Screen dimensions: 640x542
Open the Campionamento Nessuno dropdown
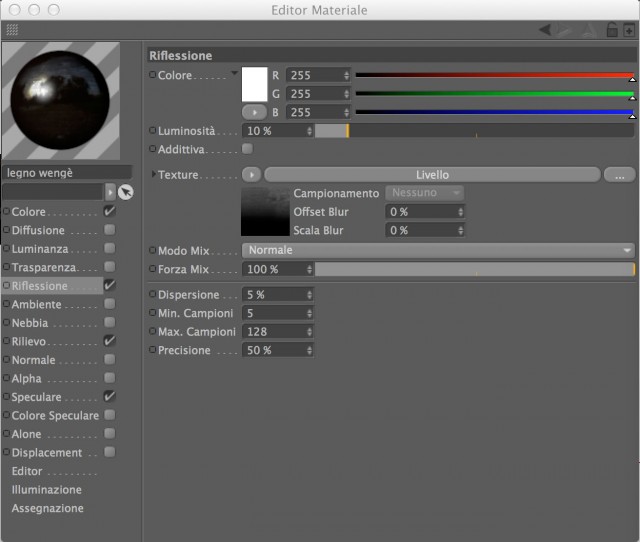coord(424,193)
